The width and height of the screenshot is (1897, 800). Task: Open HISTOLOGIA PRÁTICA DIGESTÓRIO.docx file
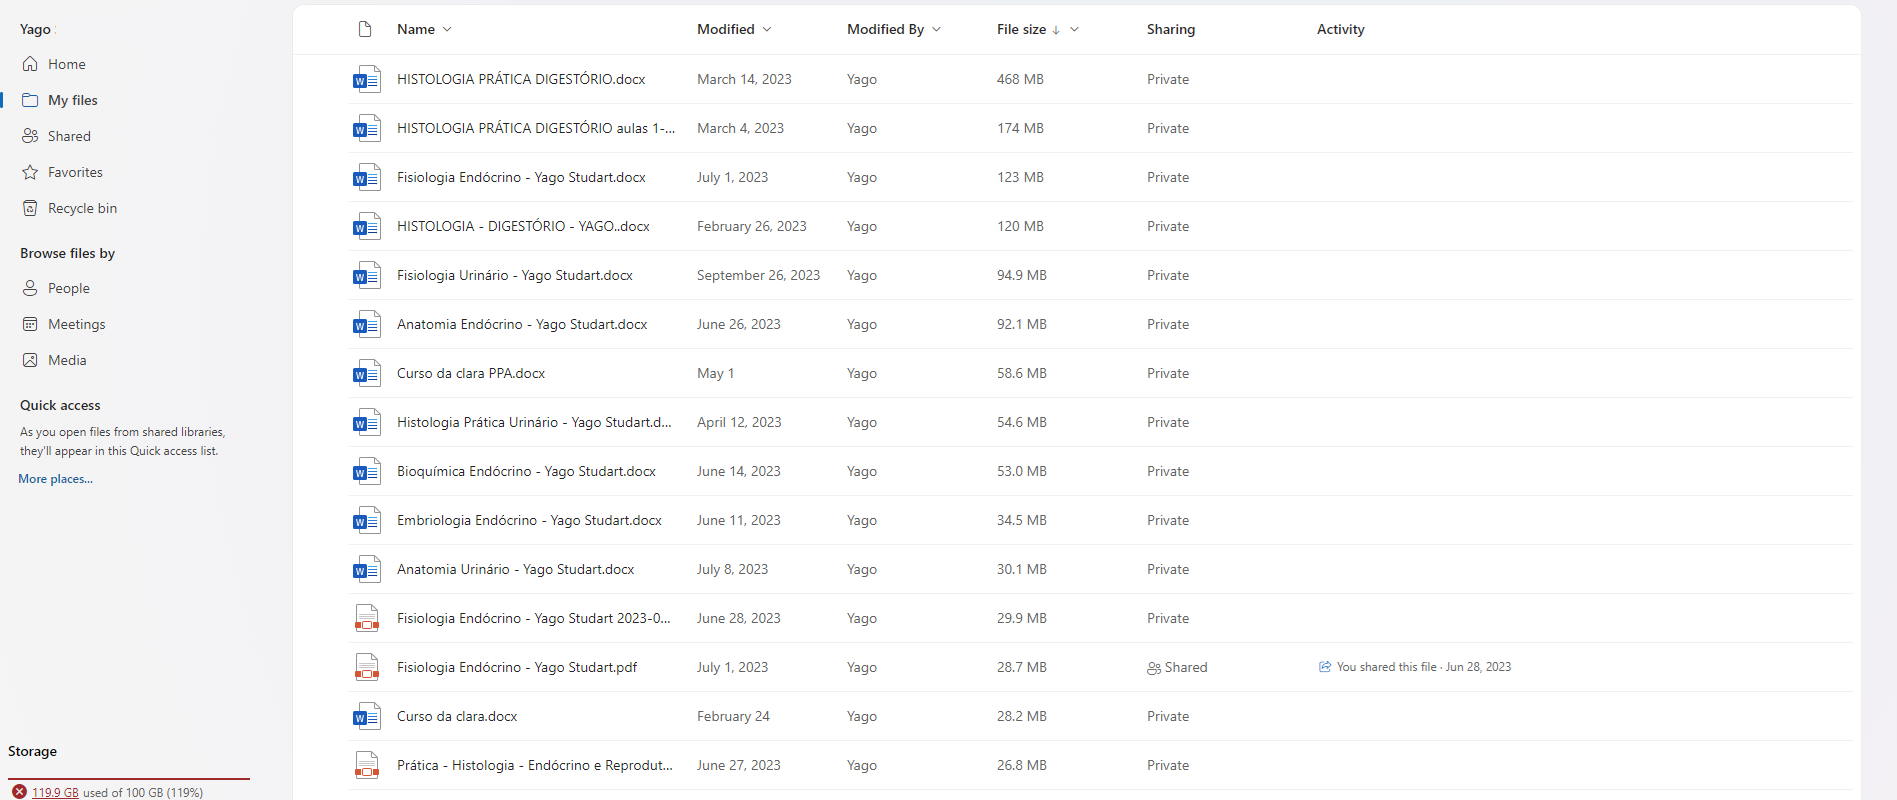(x=521, y=79)
